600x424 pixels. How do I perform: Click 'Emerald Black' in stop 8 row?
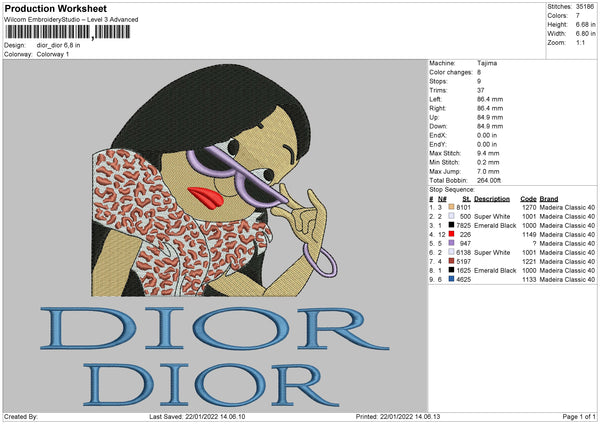[495, 271]
